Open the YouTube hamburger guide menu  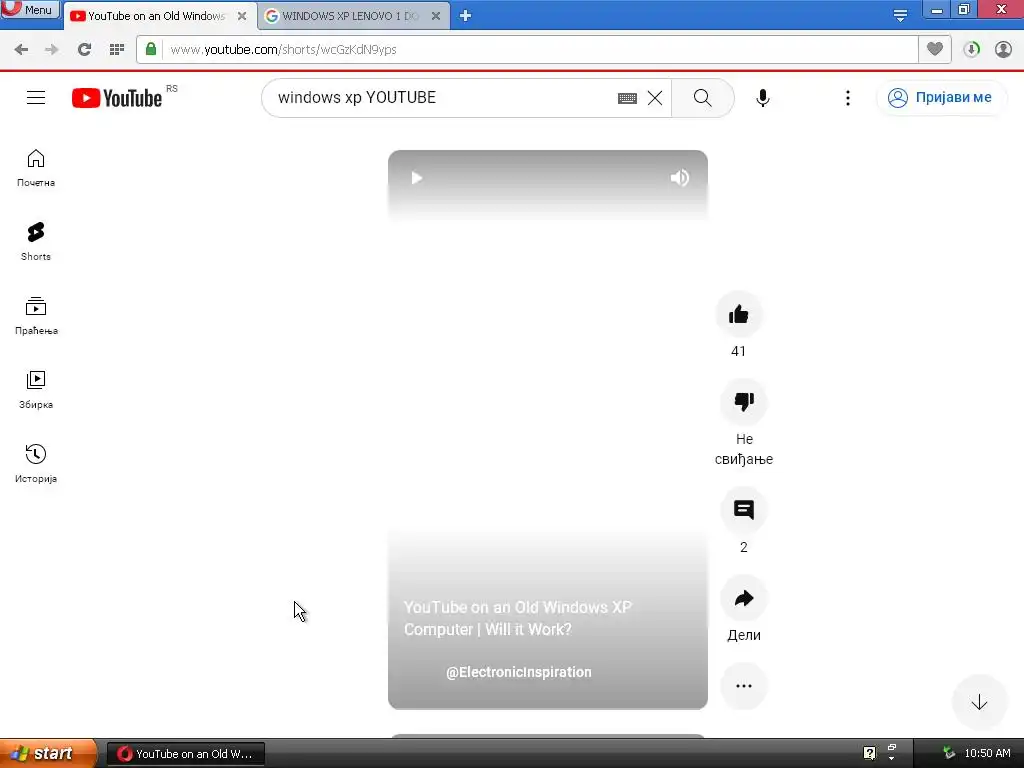(36, 97)
